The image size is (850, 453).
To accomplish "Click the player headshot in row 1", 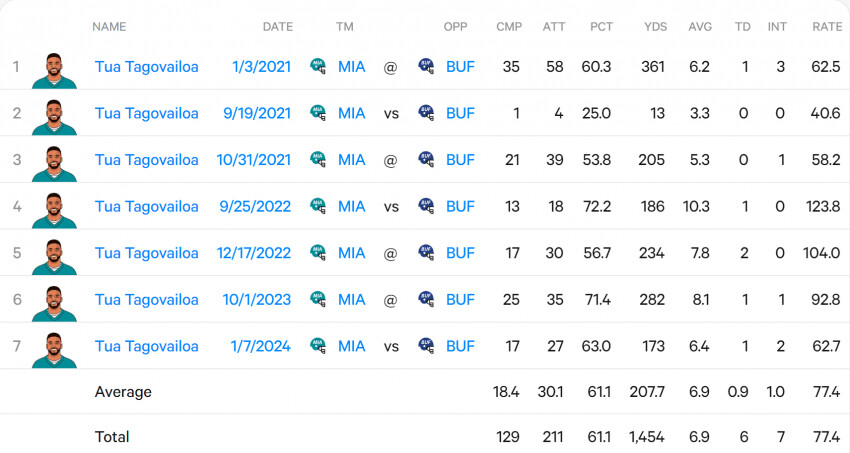I will click(x=54, y=68).
